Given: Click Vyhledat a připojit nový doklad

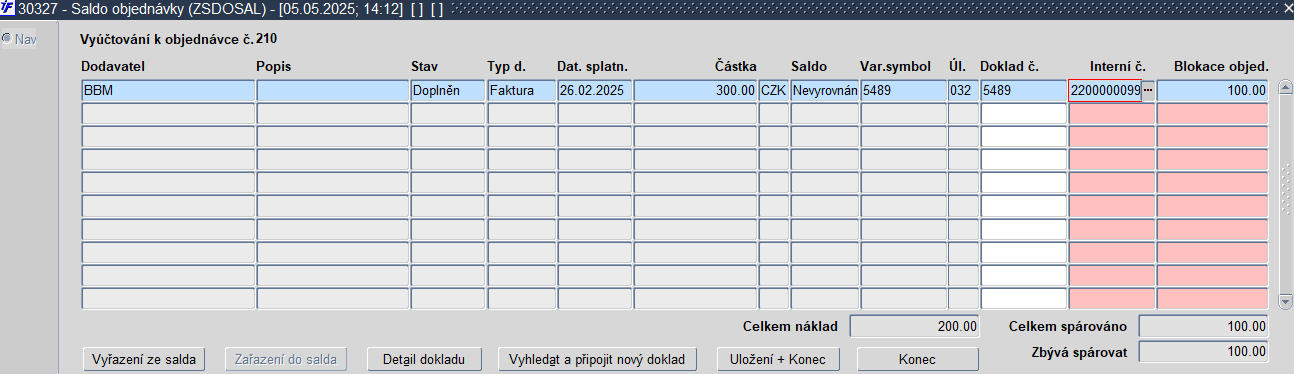Looking at the screenshot, I should pos(597,359).
